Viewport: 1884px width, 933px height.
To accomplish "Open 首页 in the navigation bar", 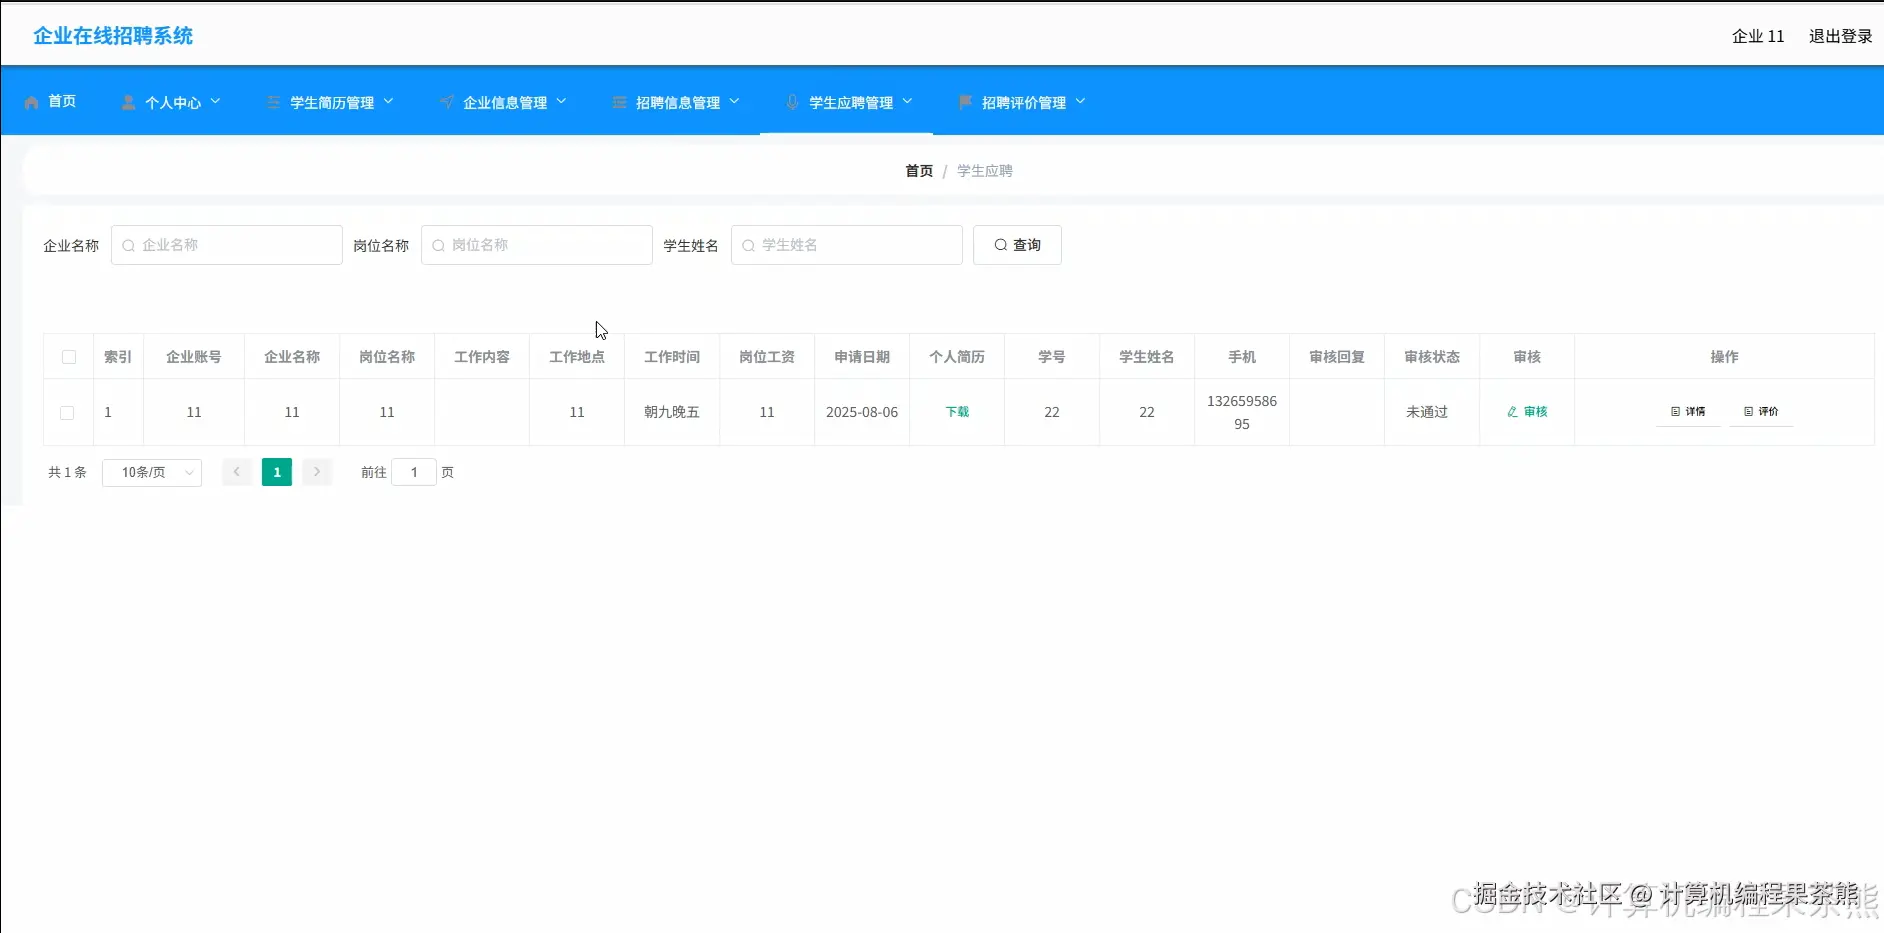I will (x=50, y=101).
